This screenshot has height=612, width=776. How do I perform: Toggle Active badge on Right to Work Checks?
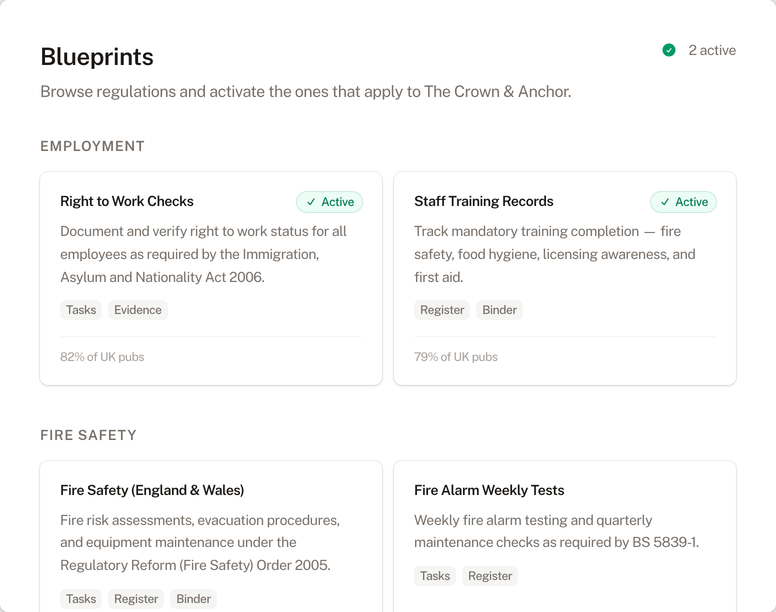tap(329, 202)
